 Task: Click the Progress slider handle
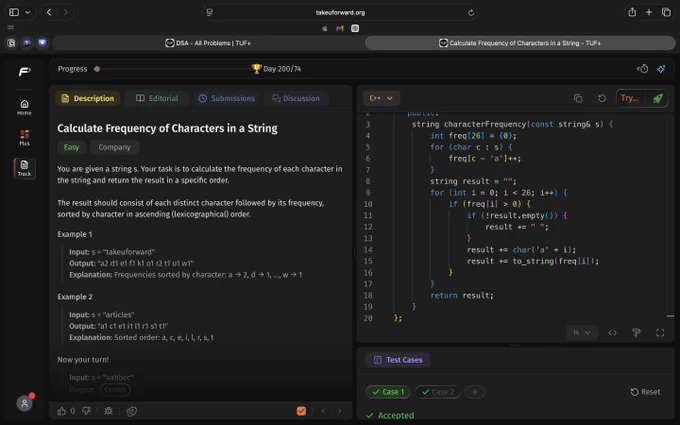pos(97,69)
